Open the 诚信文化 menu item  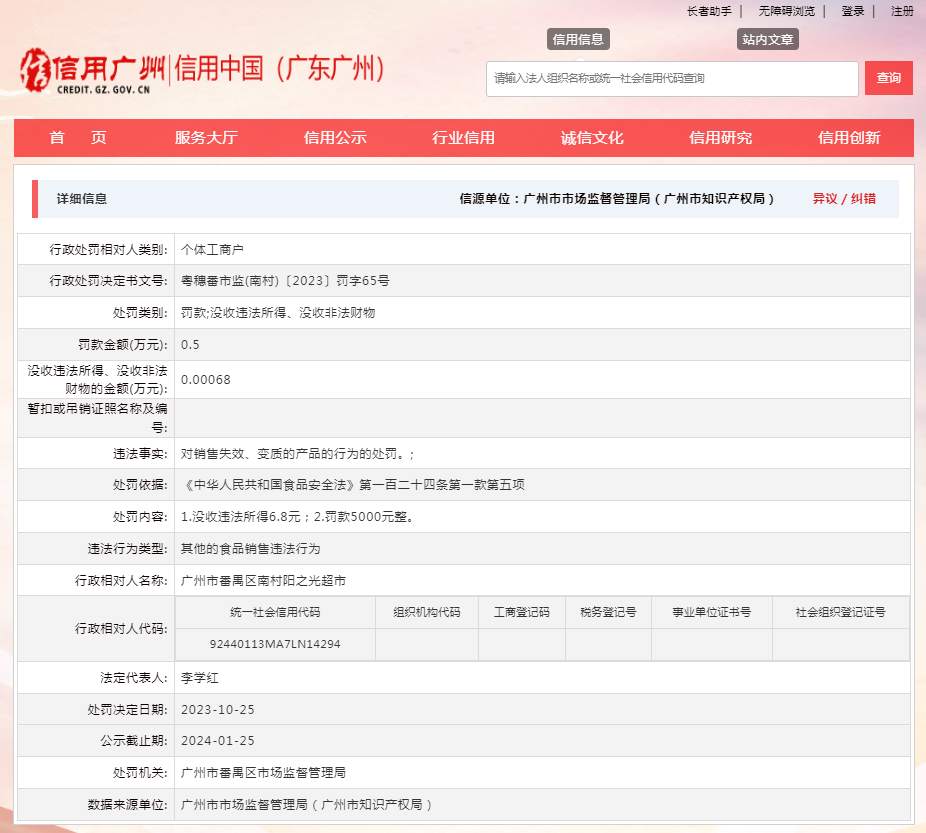pyautogui.click(x=592, y=138)
